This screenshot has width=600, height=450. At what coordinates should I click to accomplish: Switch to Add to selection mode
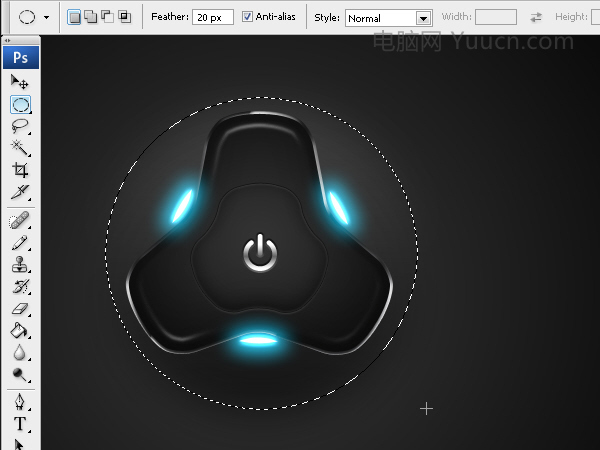(91, 17)
